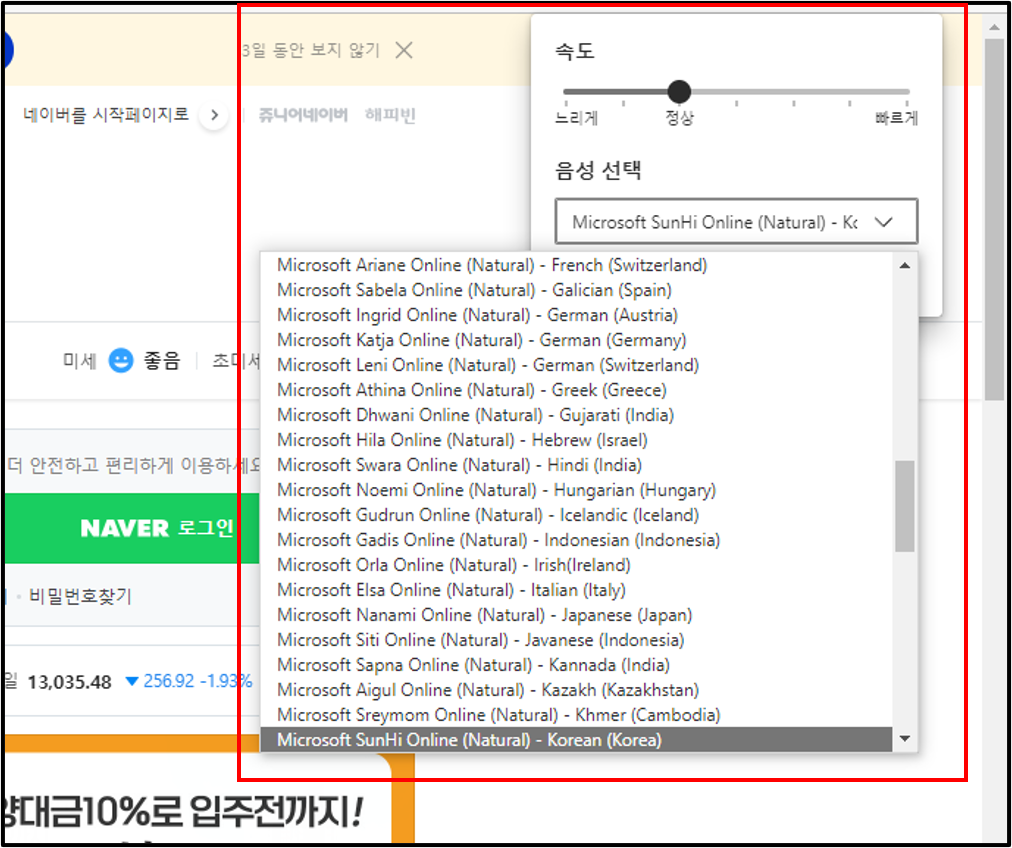Image resolution: width=1012 pixels, height=848 pixels.
Task: Click the voice list scrollbar thumb
Action: 905,506
